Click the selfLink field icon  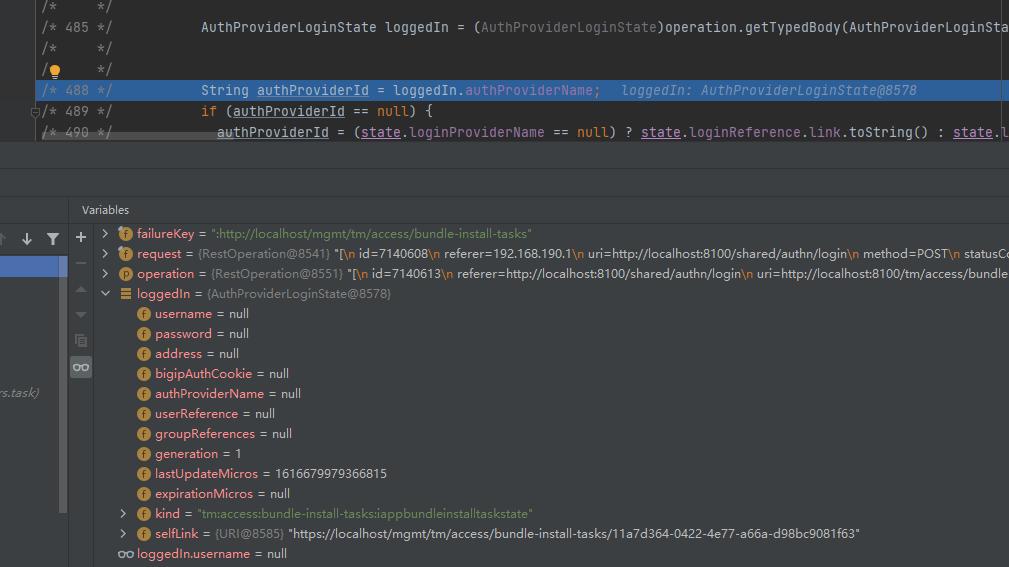(x=143, y=534)
